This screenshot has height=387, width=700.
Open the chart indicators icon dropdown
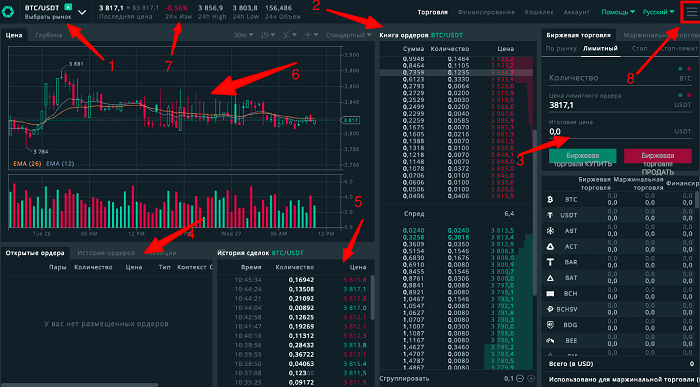(x=291, y=35)
